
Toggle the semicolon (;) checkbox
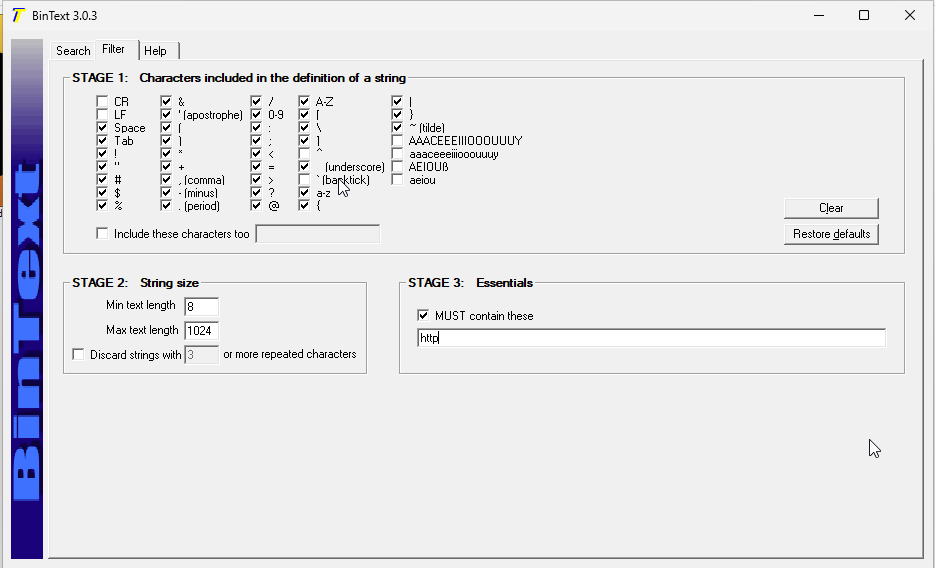(256, 141)
